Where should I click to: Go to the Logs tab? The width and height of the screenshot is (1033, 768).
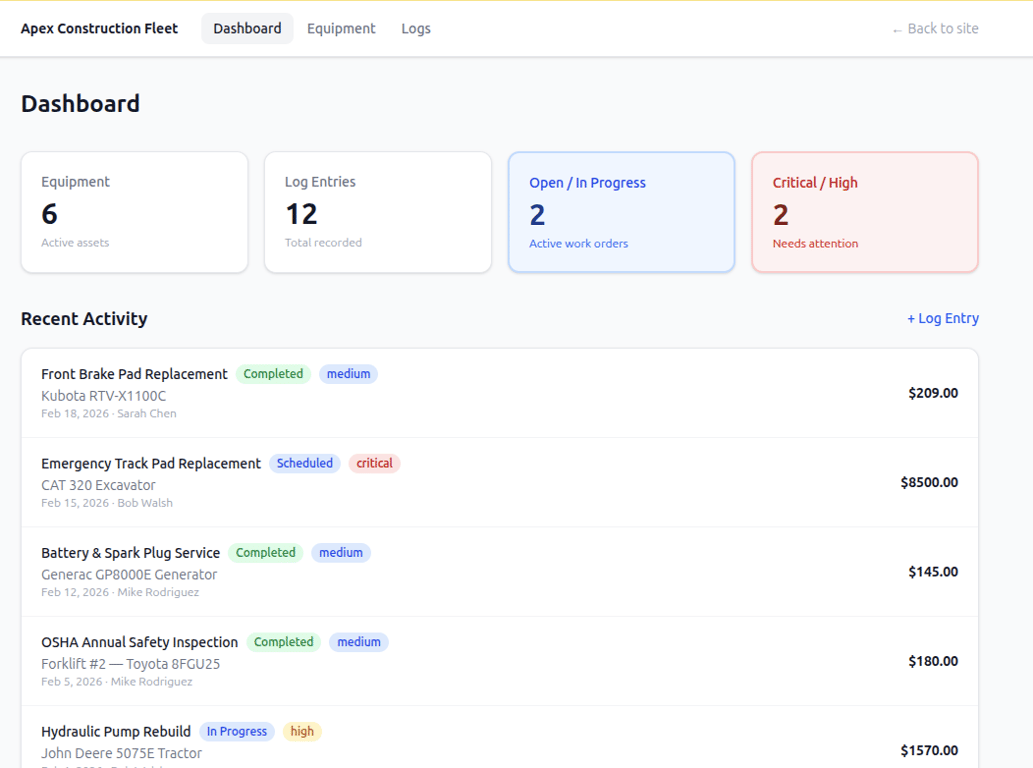click(416, 29)
